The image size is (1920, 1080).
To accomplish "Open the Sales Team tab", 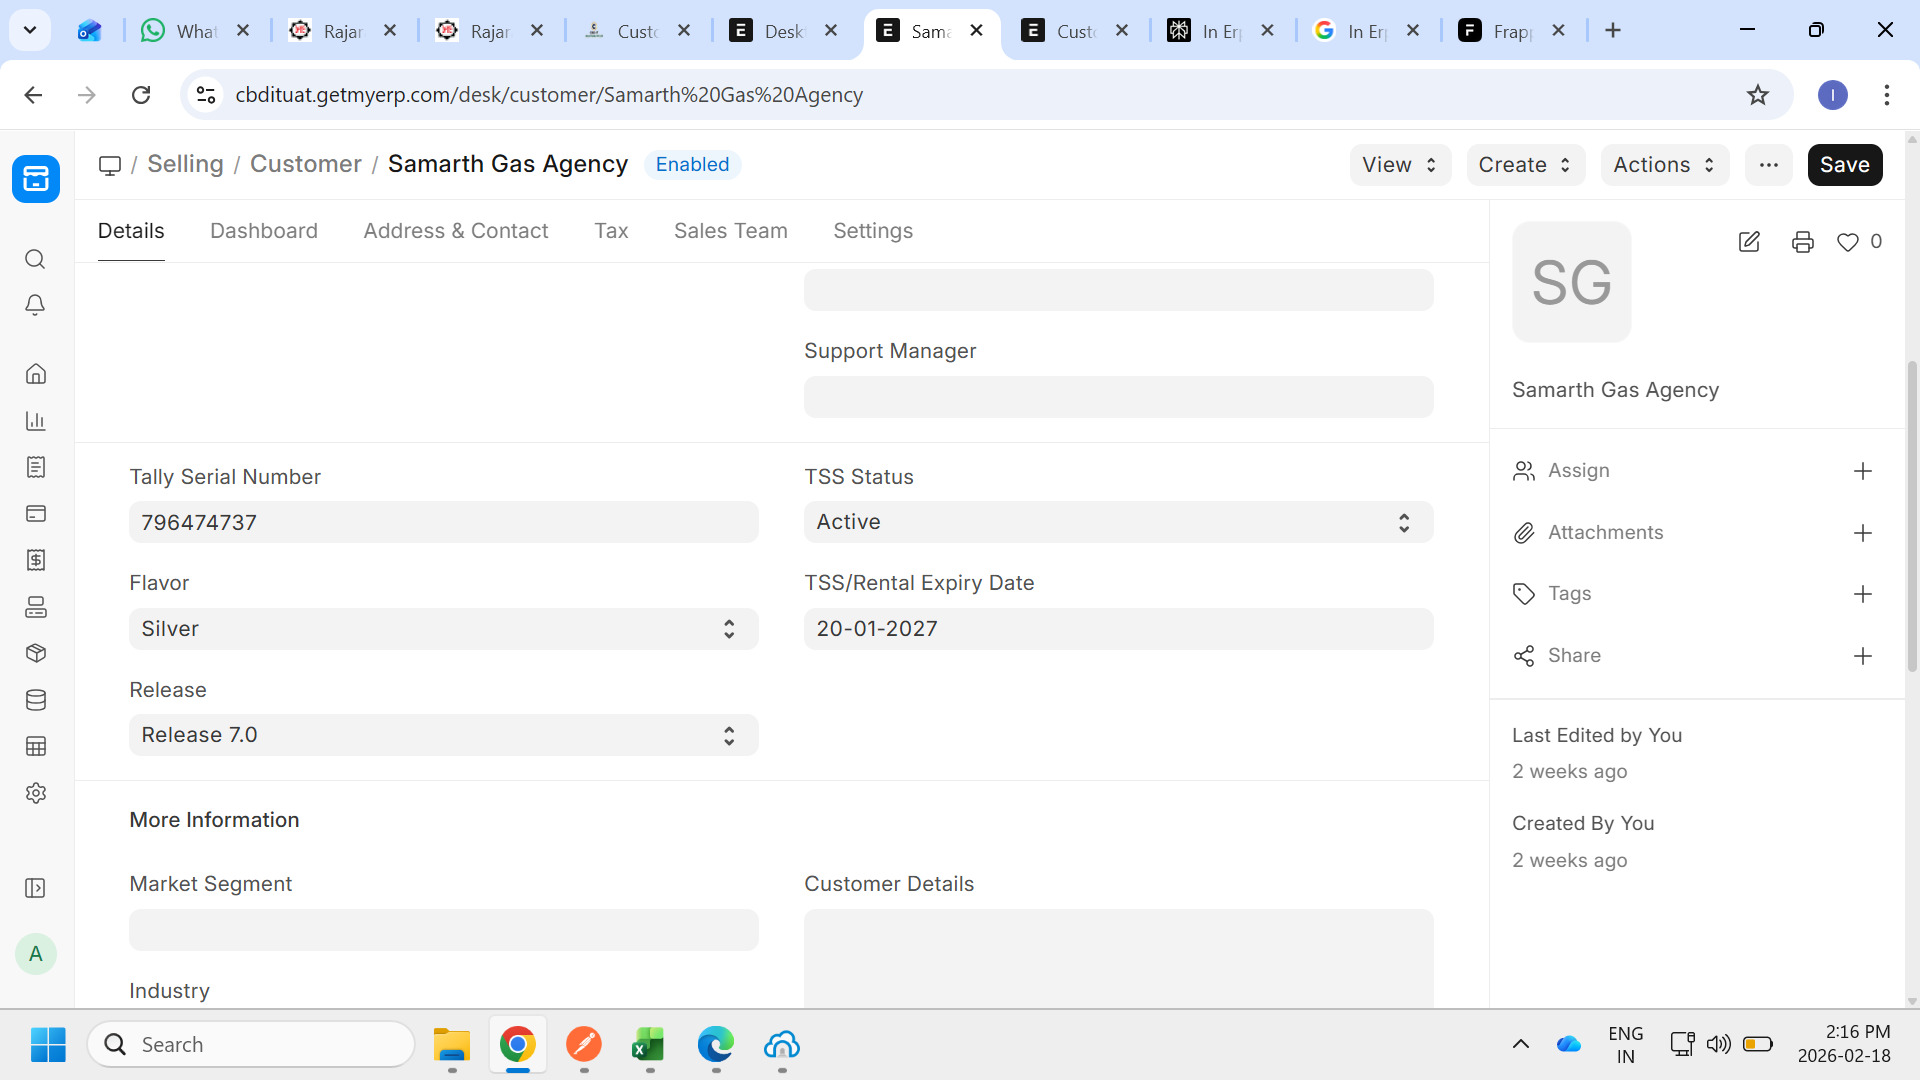I will [x=731, y=231].
